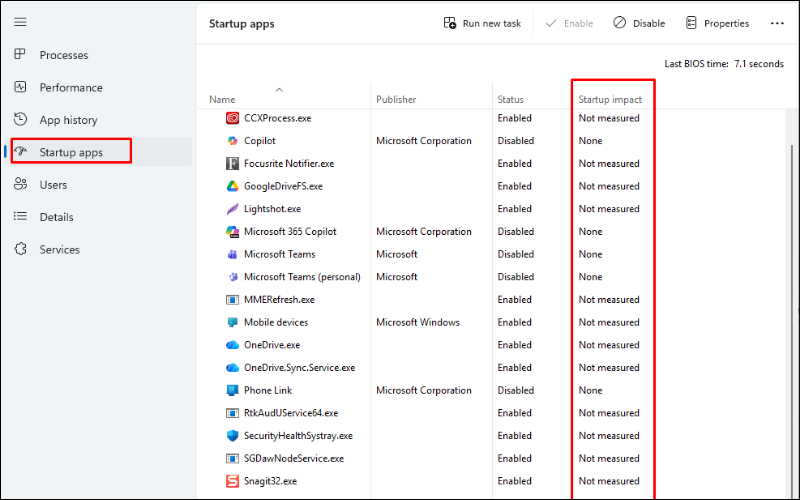The height and width of the screenshot is (500, 800).
Task: Open the hamburger navigation menu
Action: click(20, 22)
